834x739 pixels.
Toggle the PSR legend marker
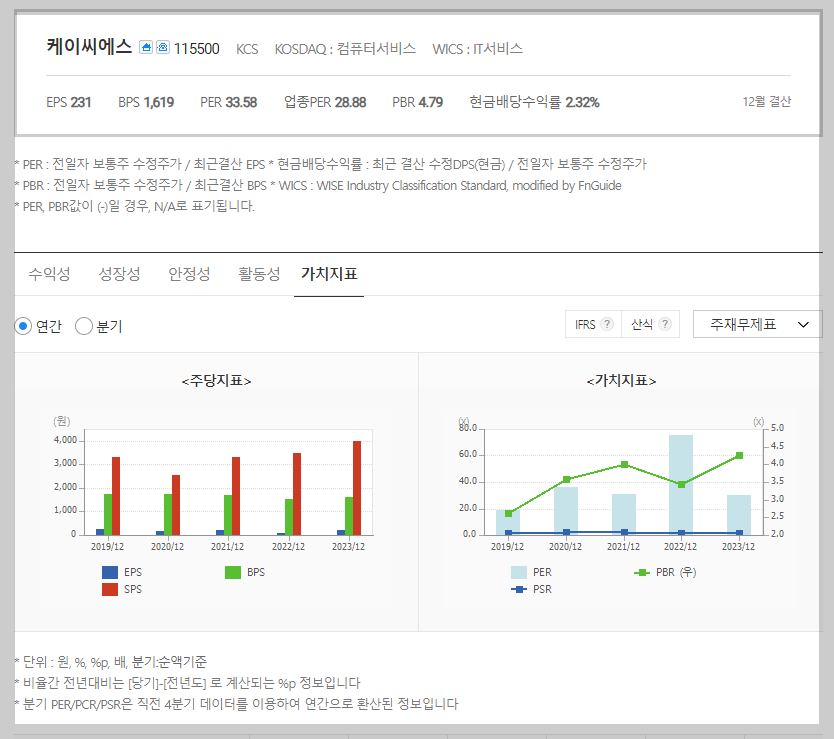519,589
